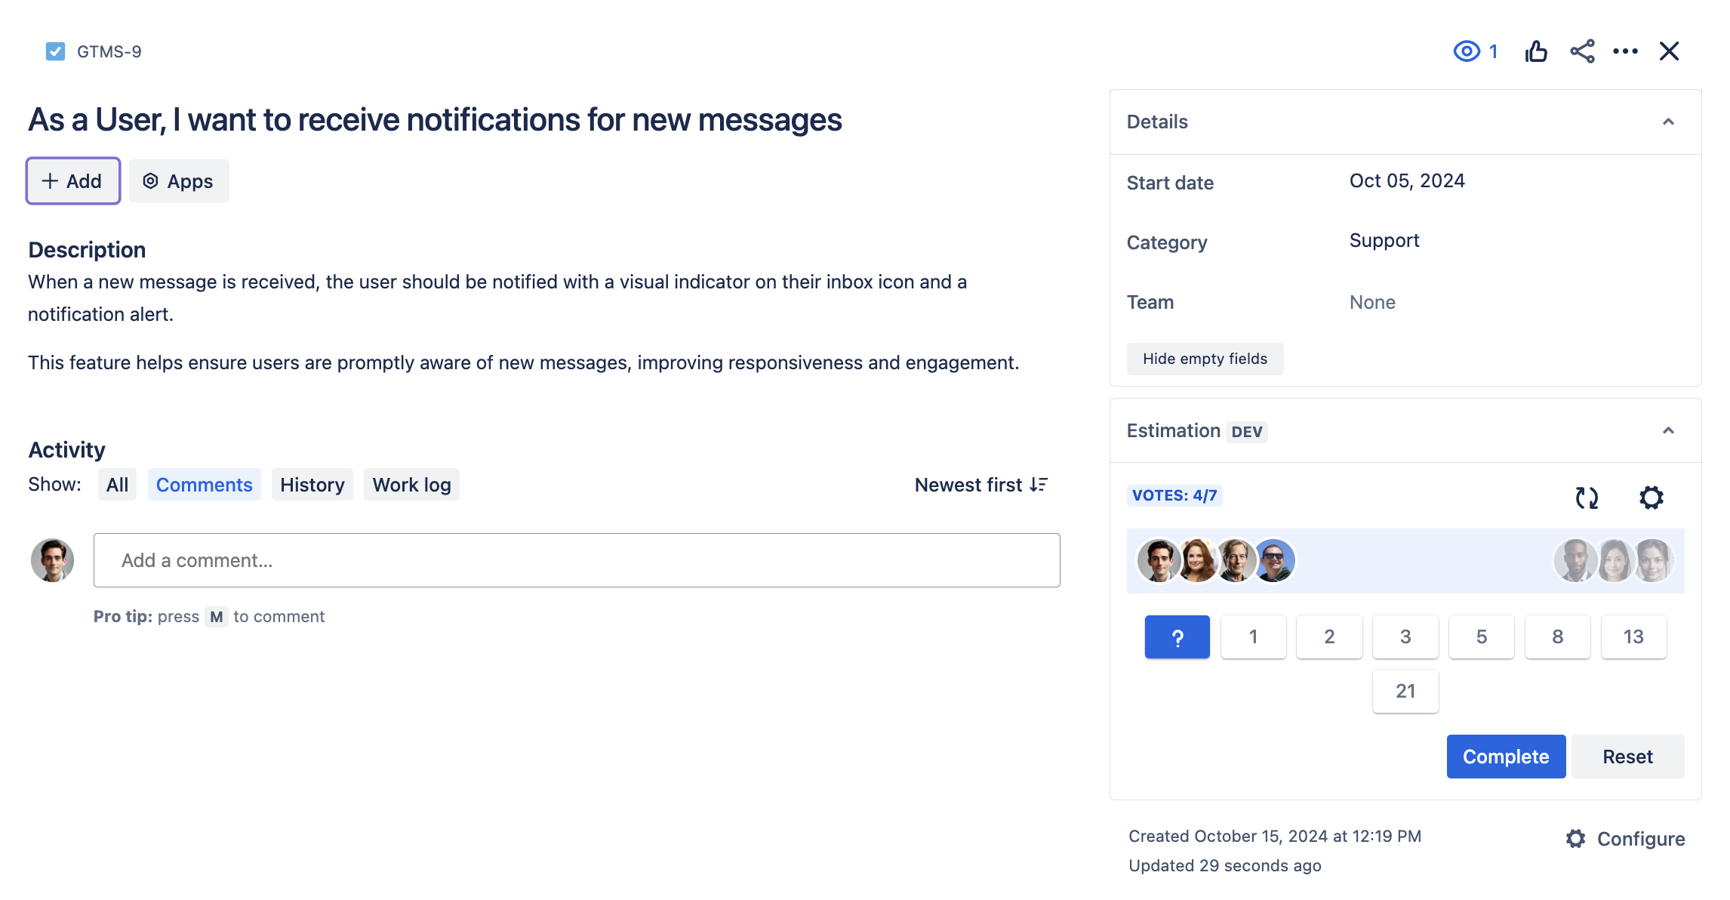Focus the Add a comment field
The height and width of the screenshot is (900, 1730).
[x=576, y=560]
